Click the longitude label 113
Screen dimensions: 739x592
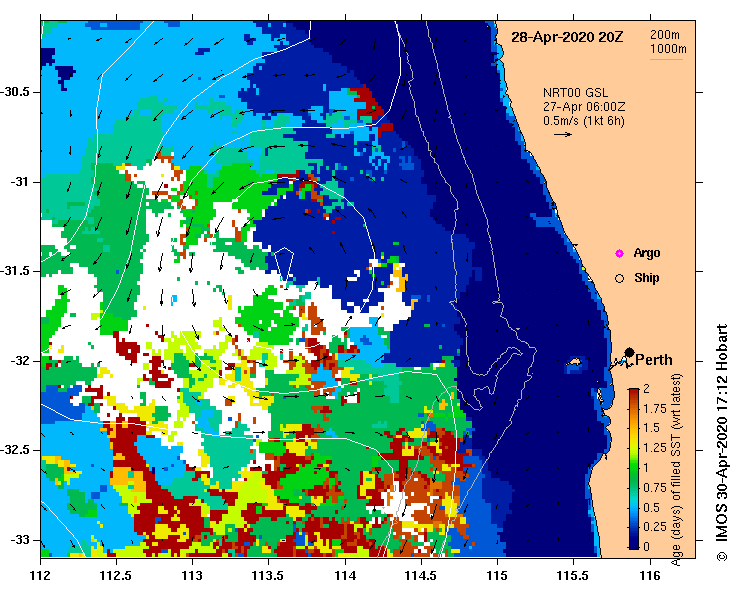(x=193, y=576)
